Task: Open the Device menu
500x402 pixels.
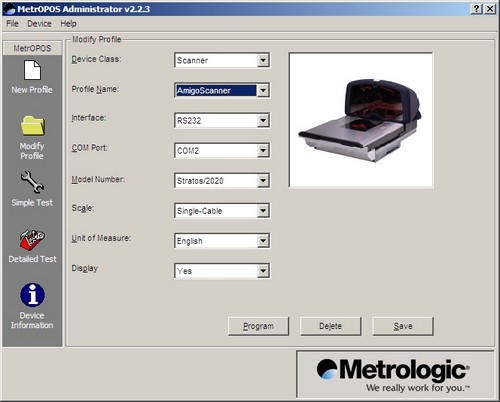Action: 39,24
